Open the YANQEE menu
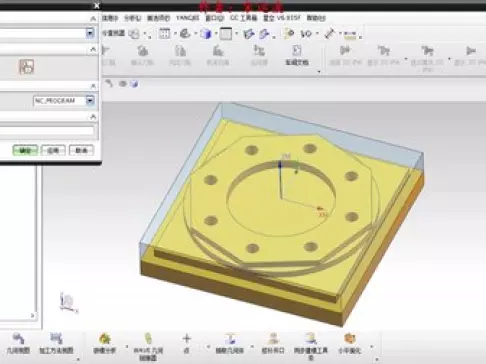 188,18
